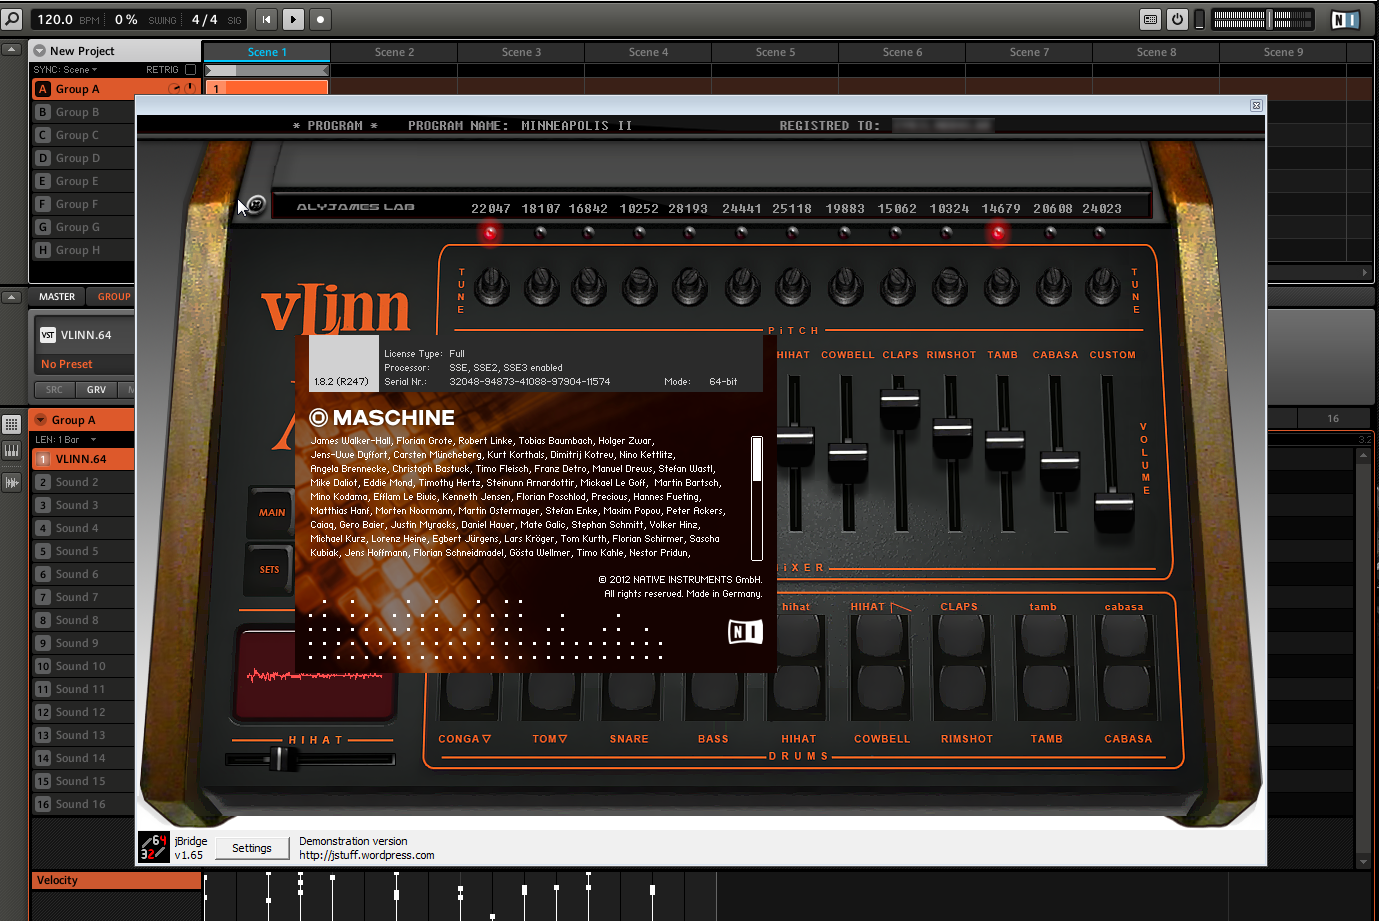Open the Group A pattern dropdown arrow
The image size is (1379, 921).
click(x=40, y=420)
